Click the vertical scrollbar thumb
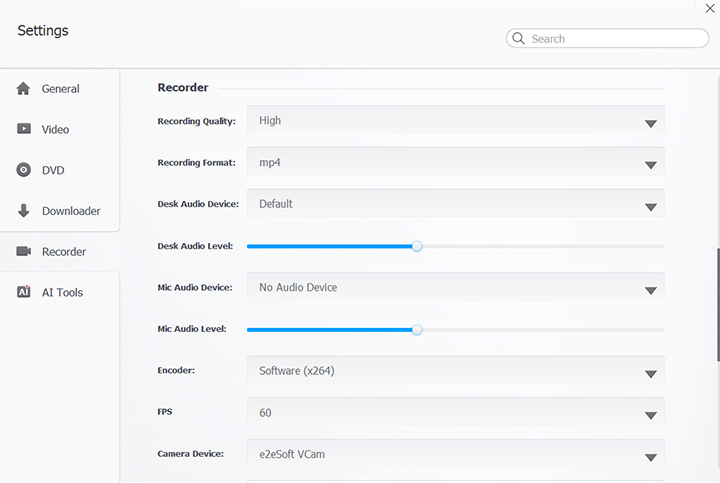This screenshot has width=720, height=483. coord(718,304)
